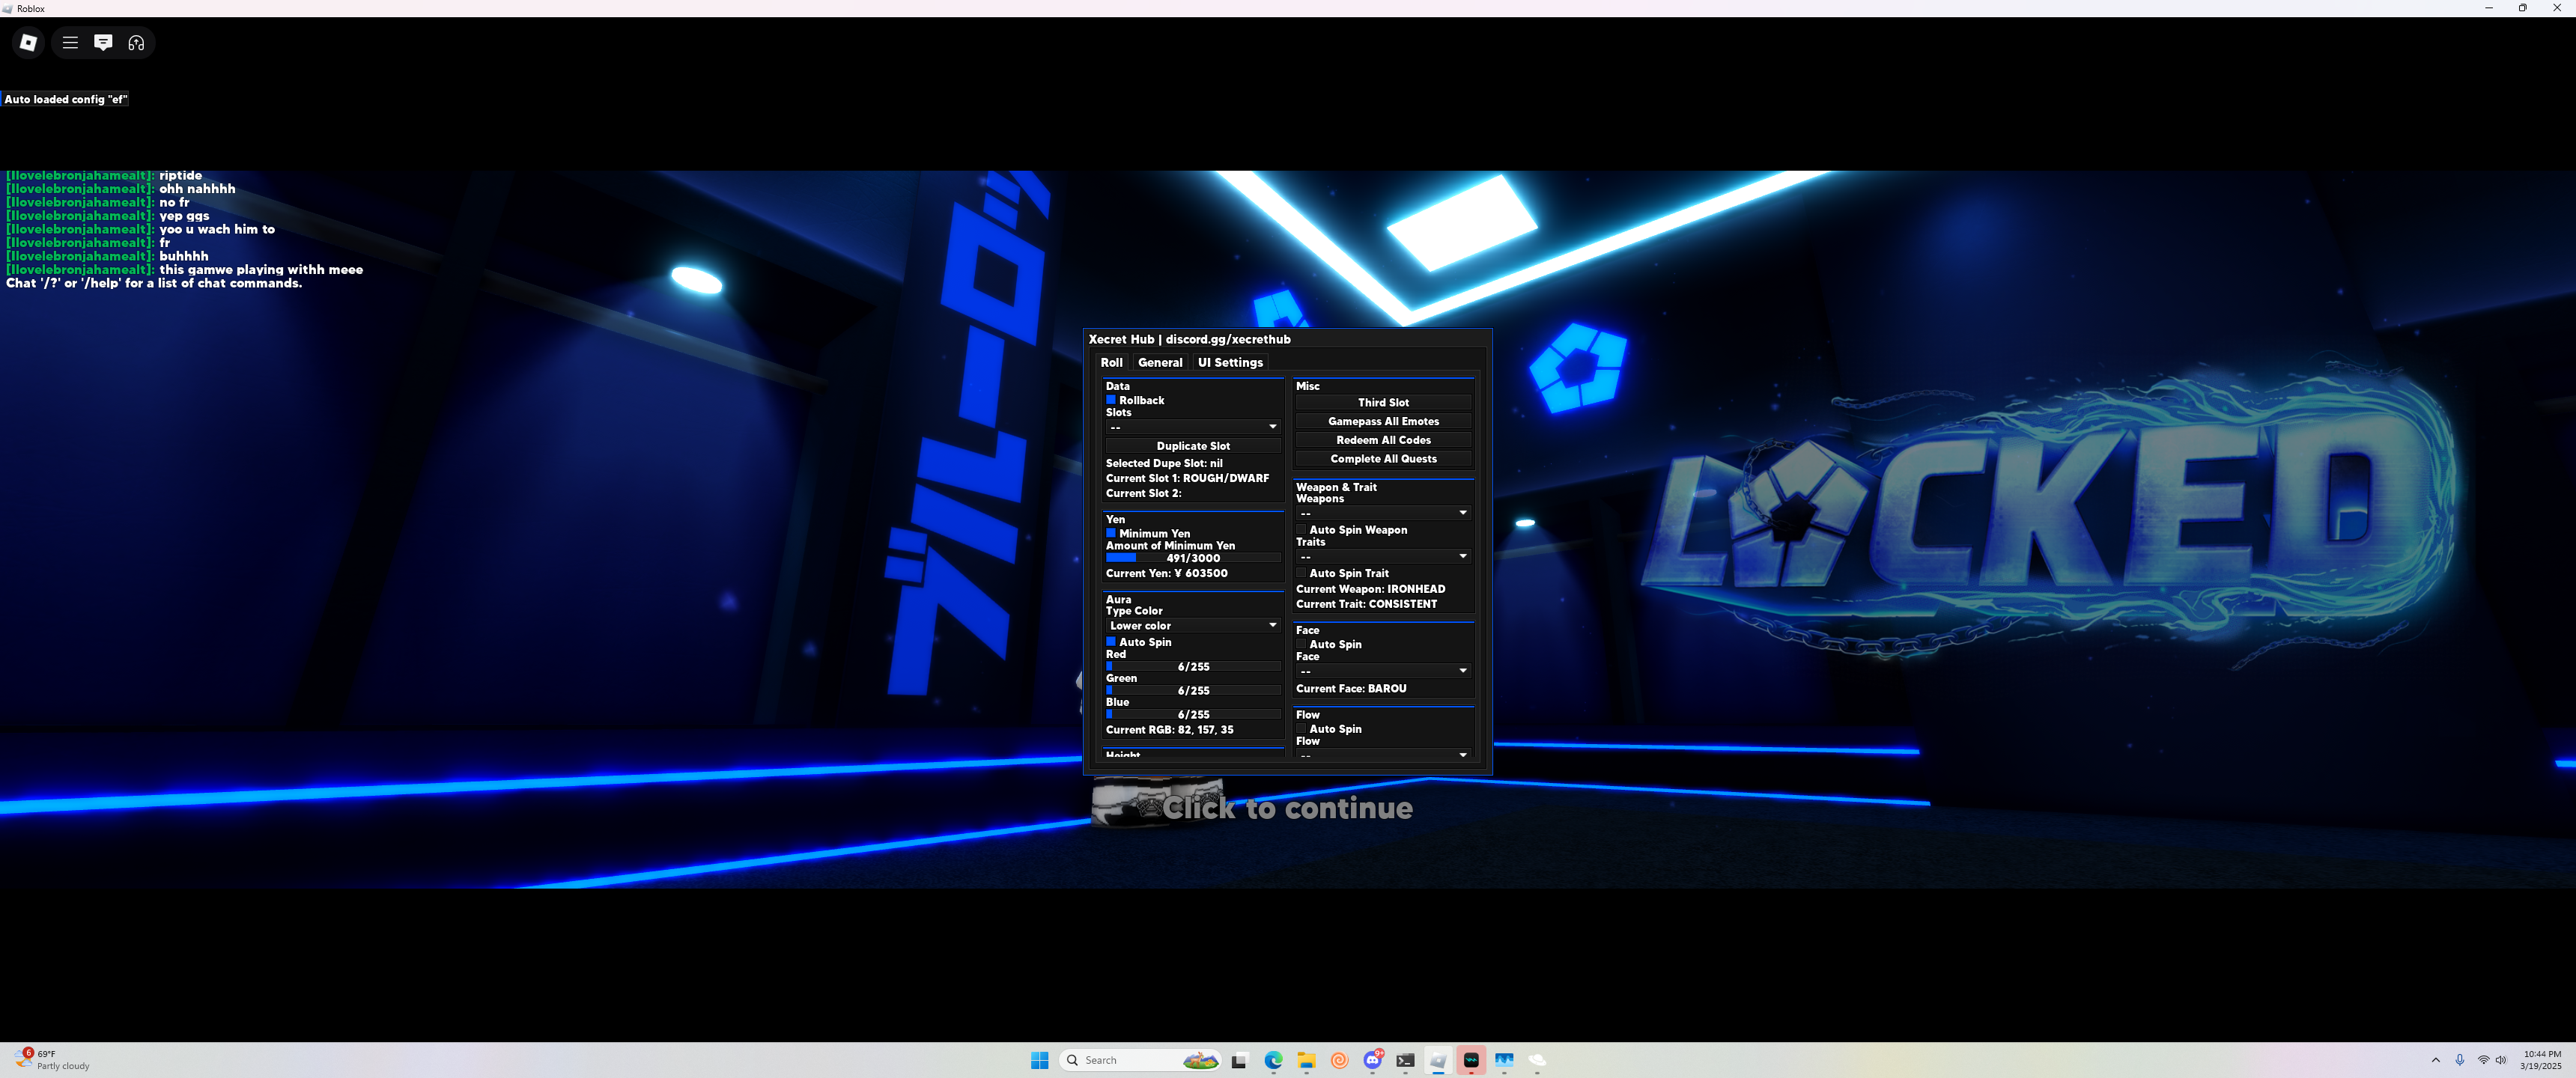Click the headphones voice icon
This screenshot has height=1078, width=2576.
(136, 42)
